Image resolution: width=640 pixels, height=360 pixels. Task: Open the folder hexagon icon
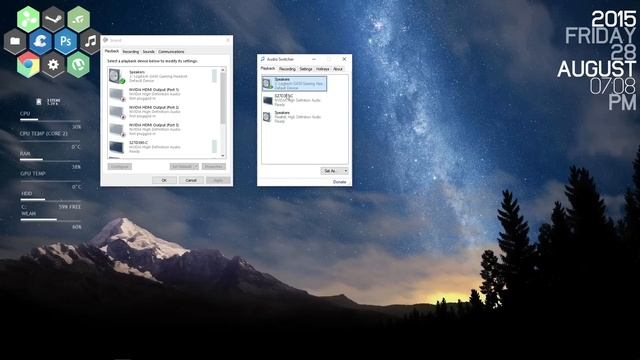[15, 41]
